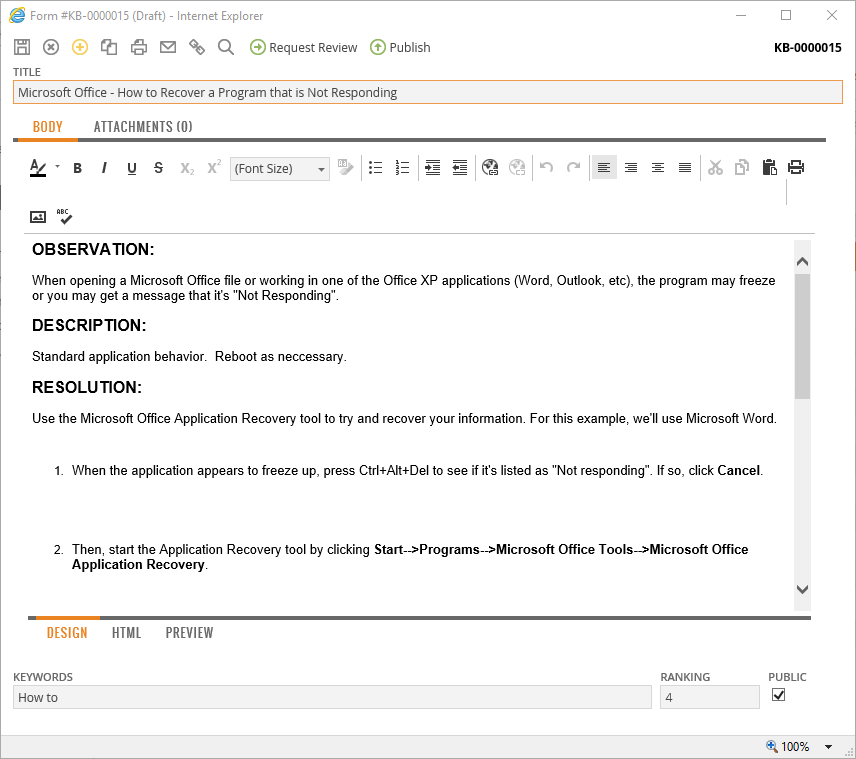The width and height of the screenshot is (856, 759).
Task: Click the font color underline A icon
Action: point(38,168)
